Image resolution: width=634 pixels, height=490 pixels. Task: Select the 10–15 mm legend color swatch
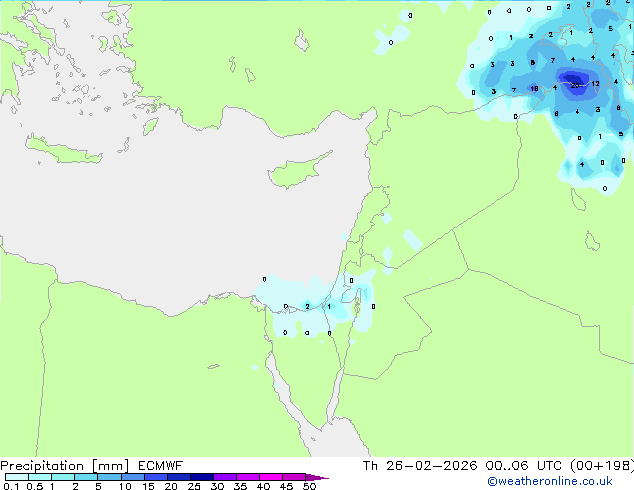pyautogui.click(x=132, y=477)
